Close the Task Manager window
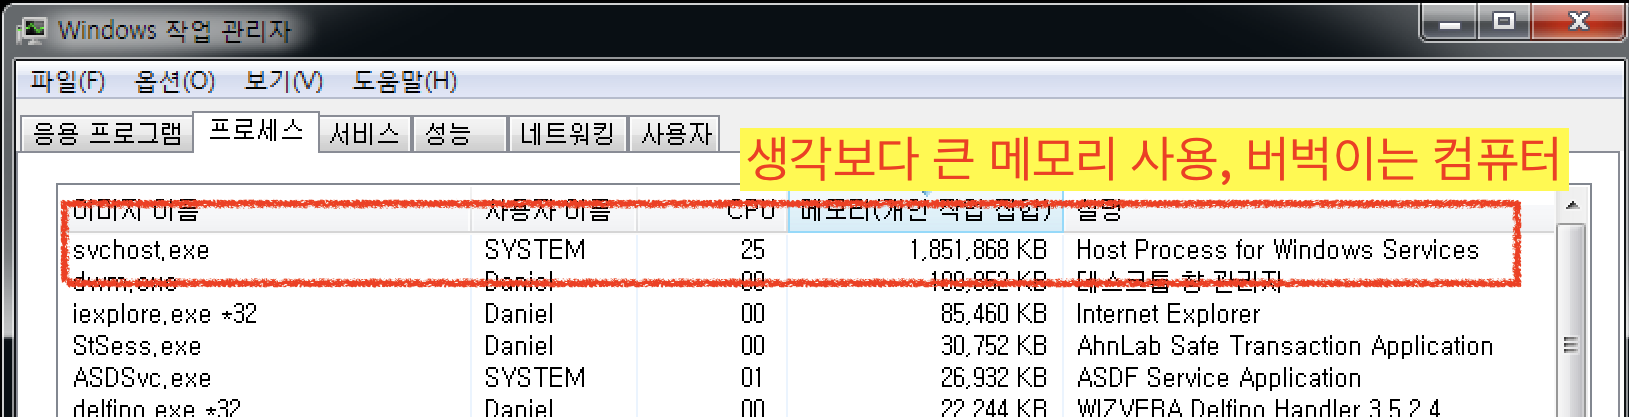The image size is (1629, 417). 1578,22
